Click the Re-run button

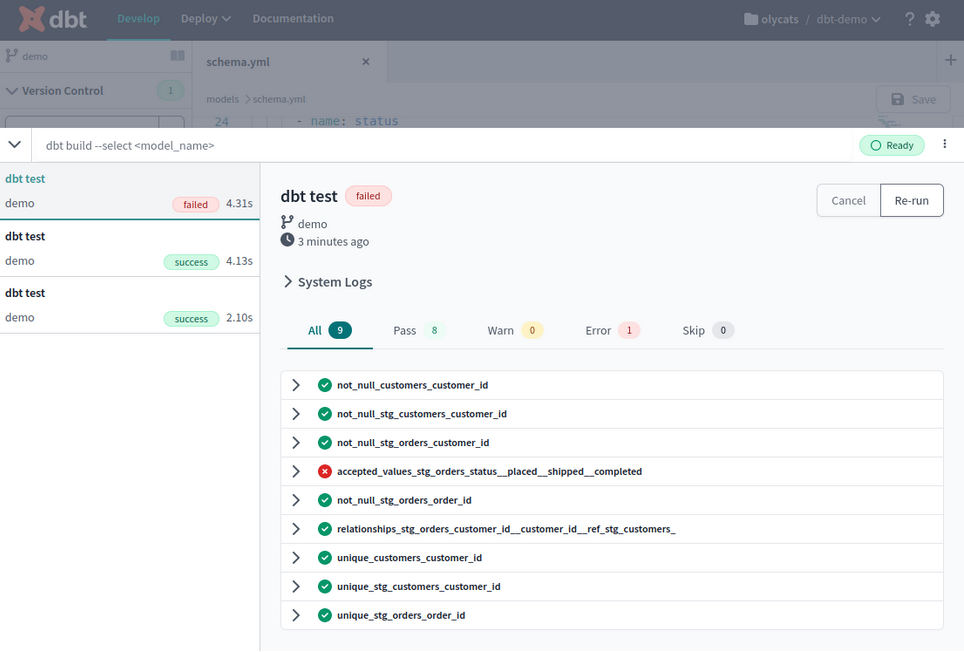(x=912, y=200)
